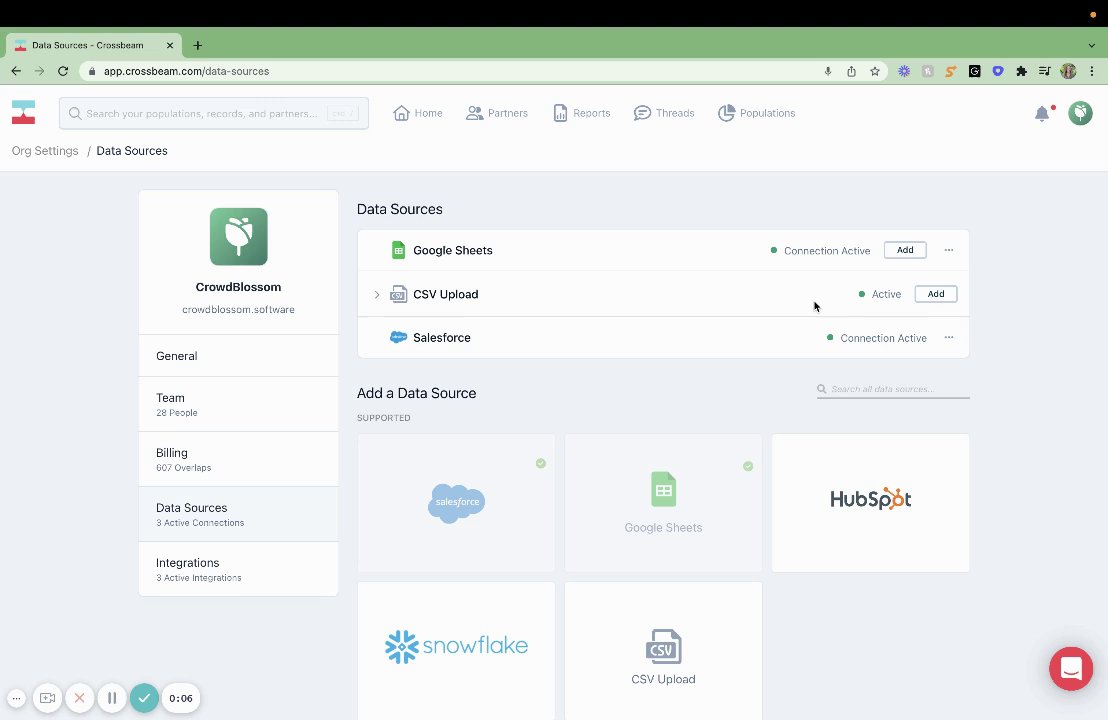Select General in settings sidebar
Image resolution: width=1108 pixels, height=720 pixels.
[x=239, y=355]
